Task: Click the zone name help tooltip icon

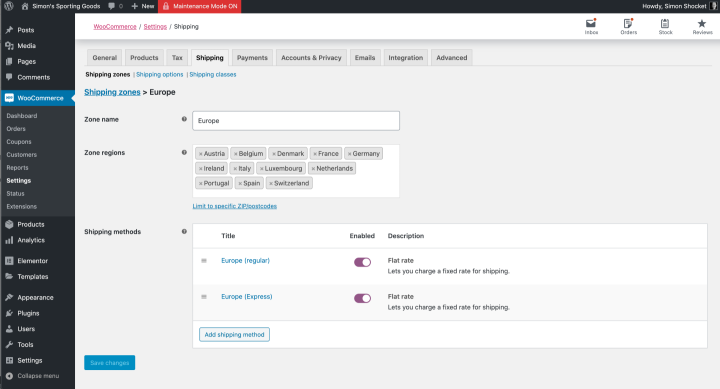Action: pos(184,119)
